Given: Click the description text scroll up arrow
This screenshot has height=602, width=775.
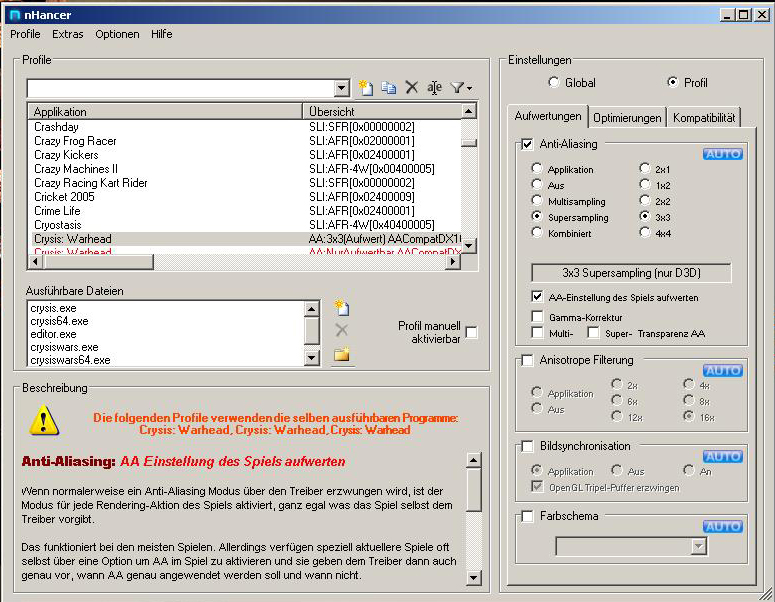Looking at the screenshot, I should (x=474, y=460).
